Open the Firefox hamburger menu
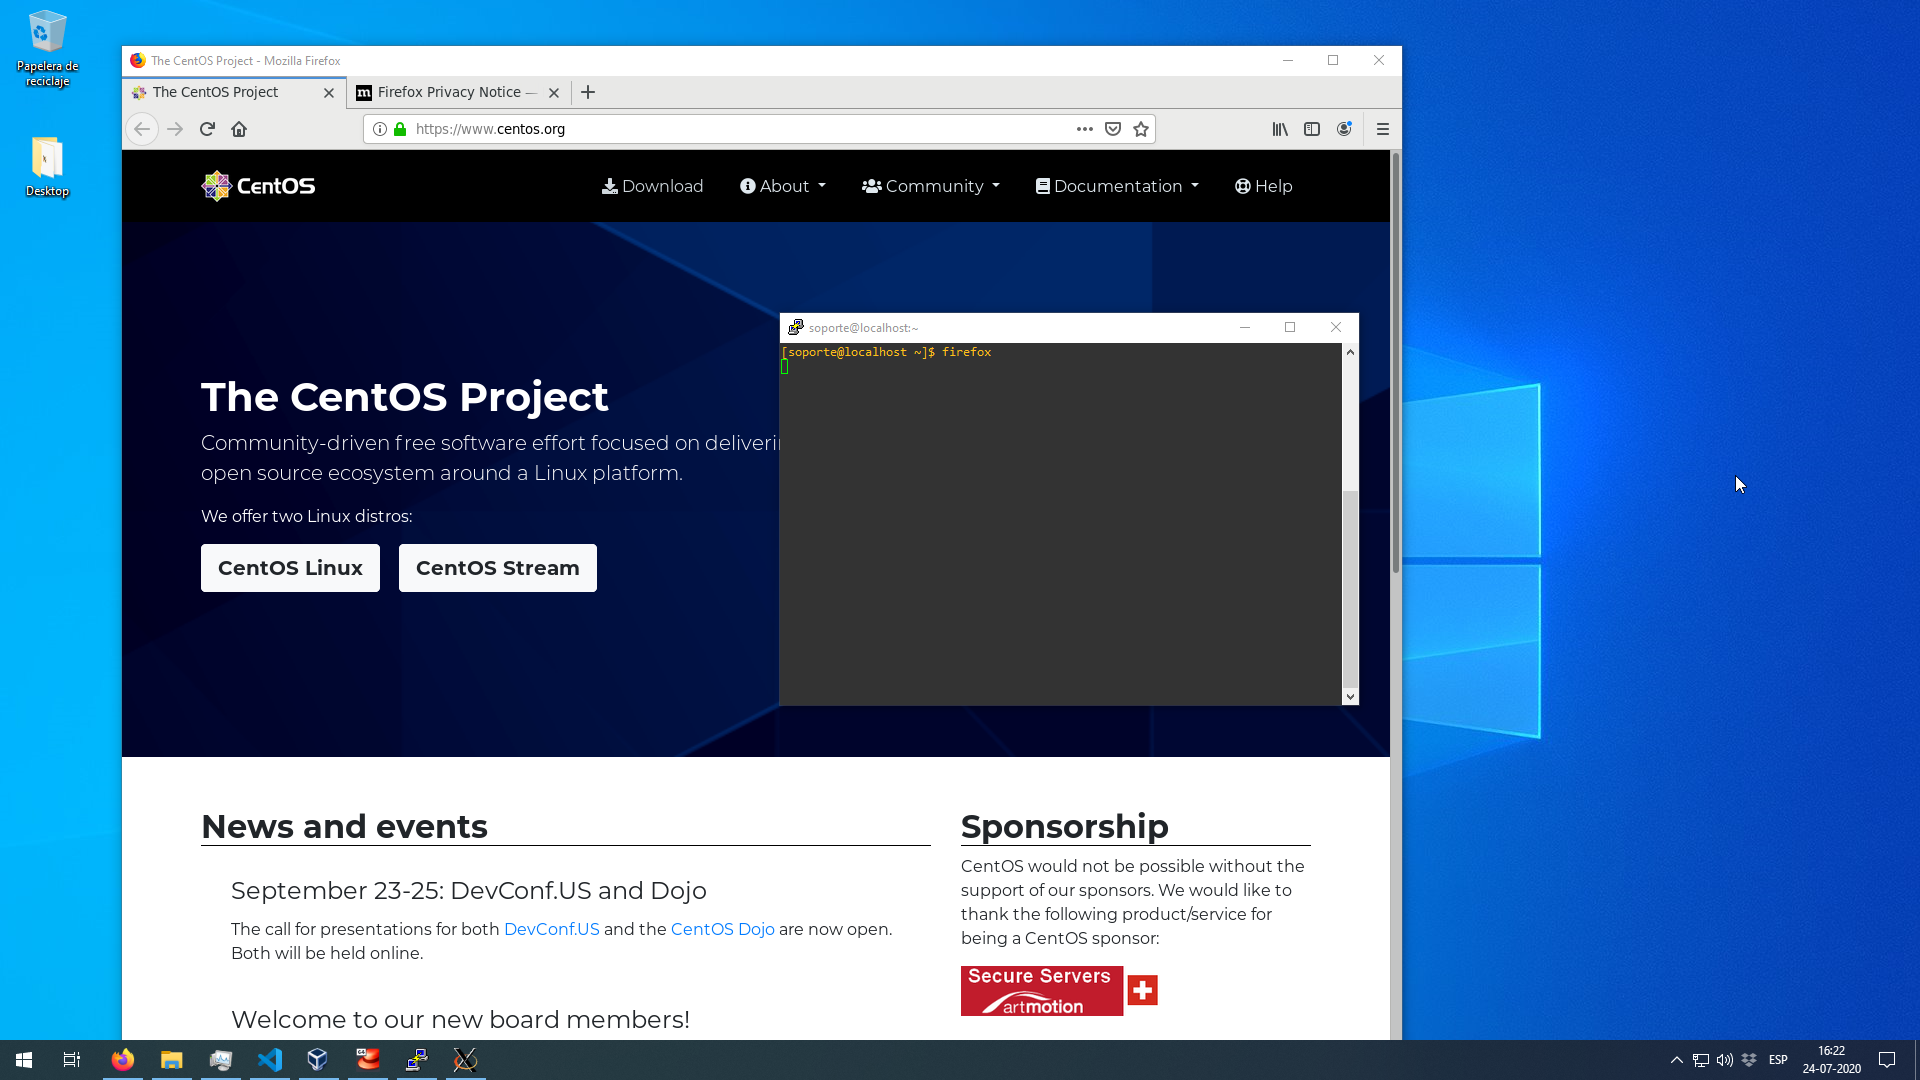1920x1080 pixels. pos(1384,129)
